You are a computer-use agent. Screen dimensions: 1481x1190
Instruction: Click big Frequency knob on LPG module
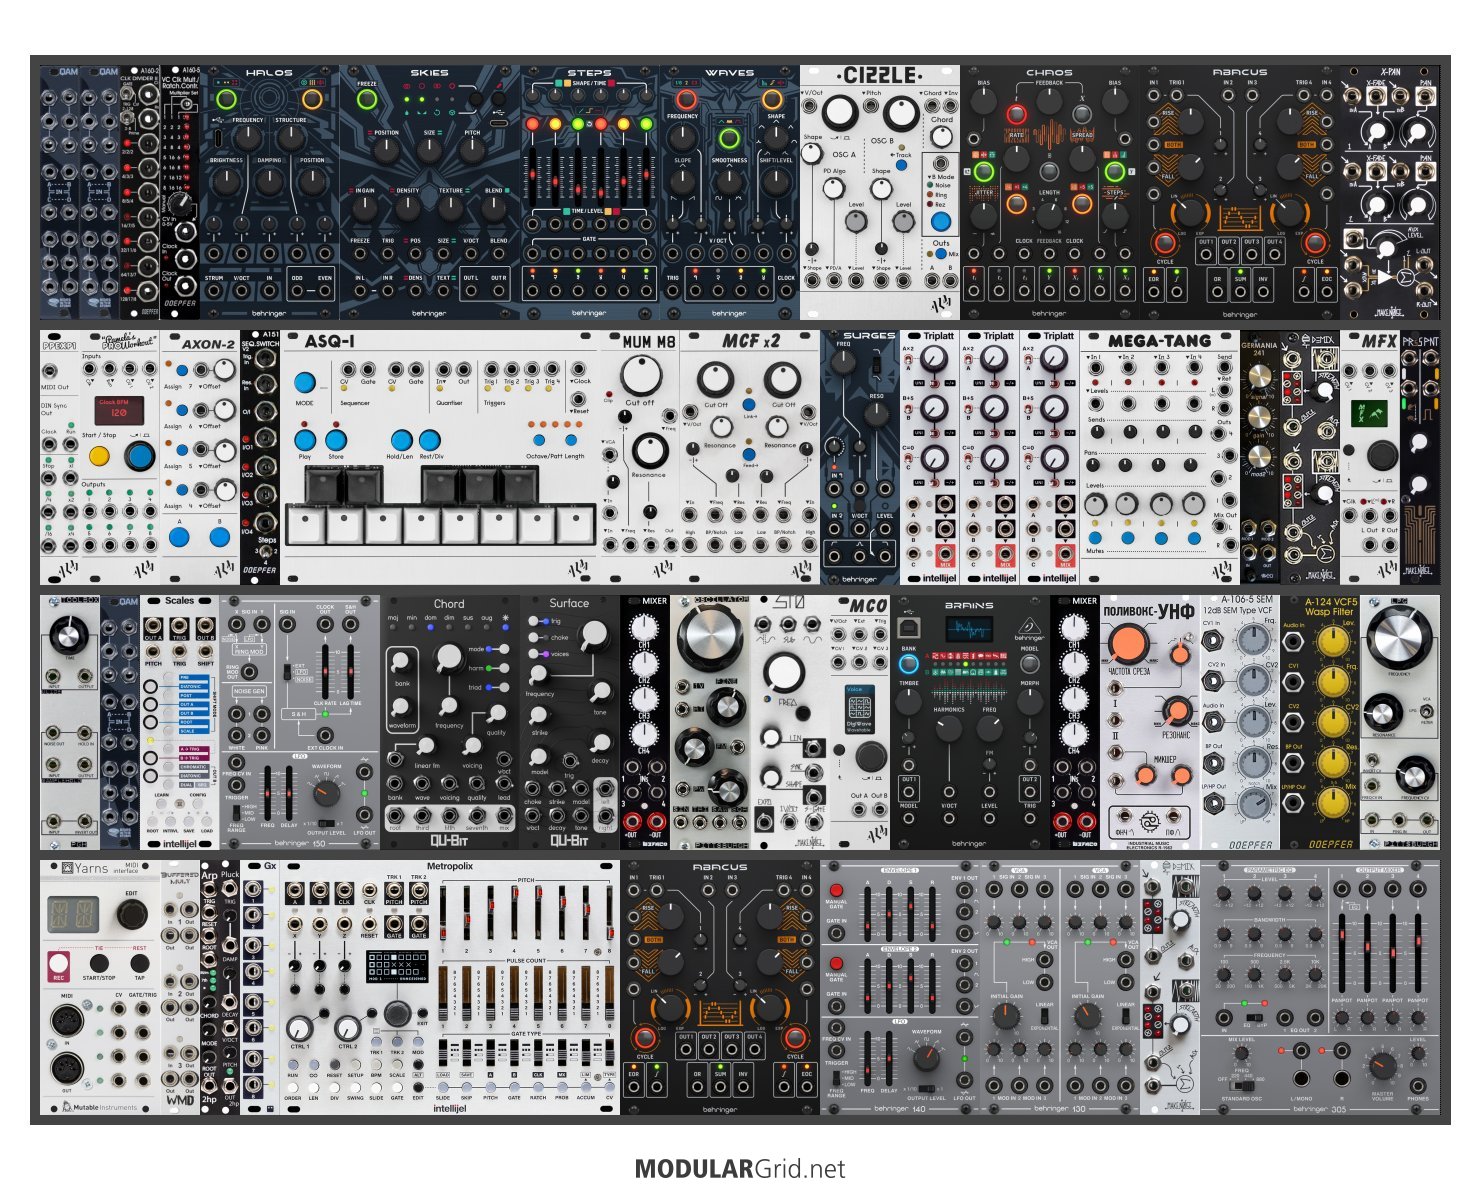pos(1398,637)
